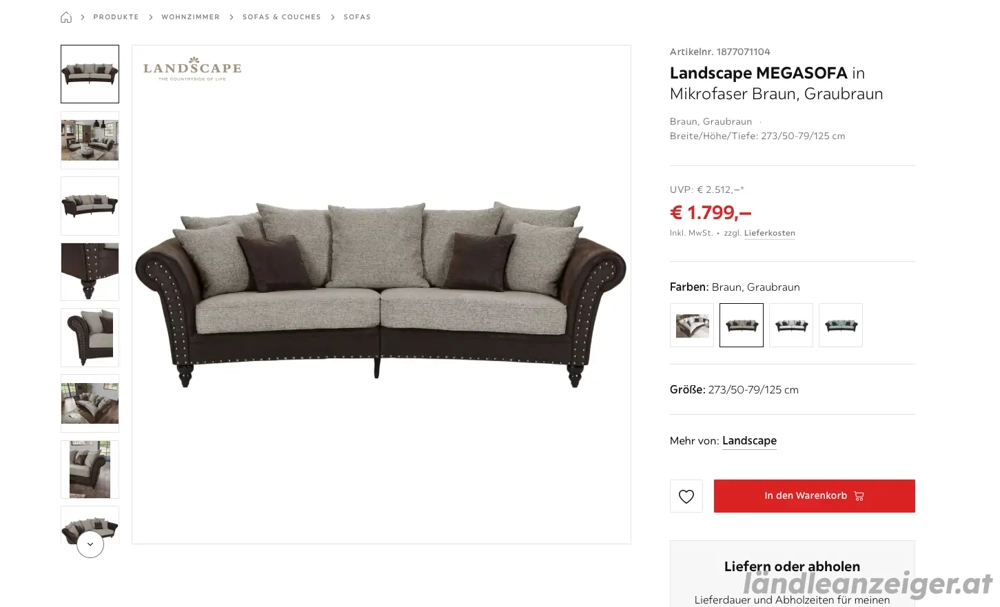1000x607 pixels.
Task: Show sofa leg detail thumbnail
Action: (90, 272)
